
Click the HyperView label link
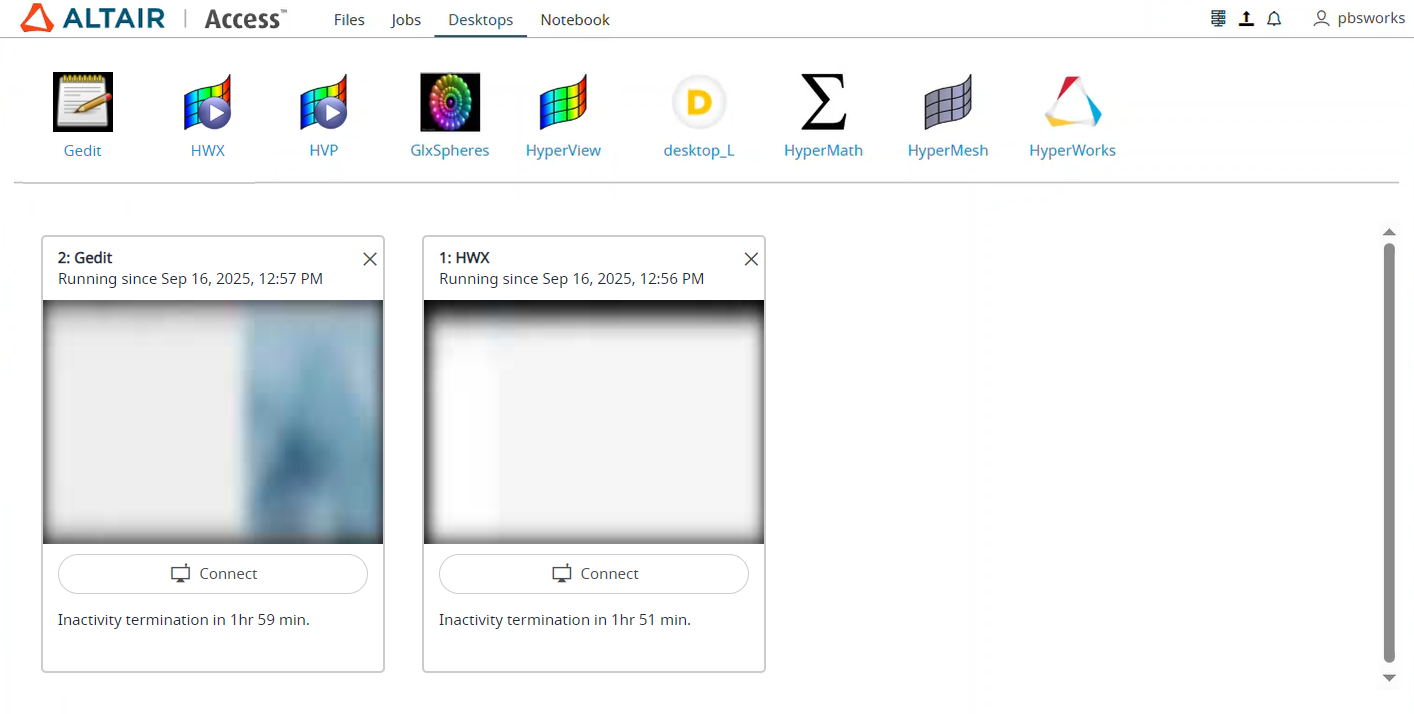tap(563, 151)
